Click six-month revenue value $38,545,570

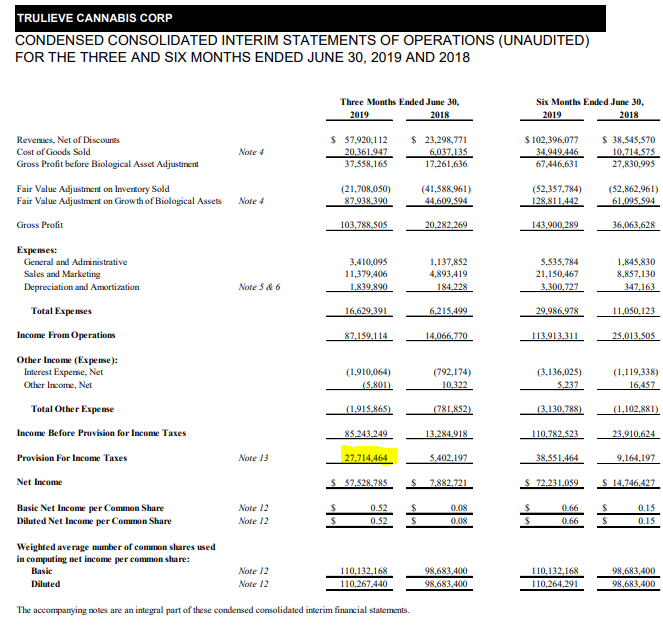tap(629, 140)
